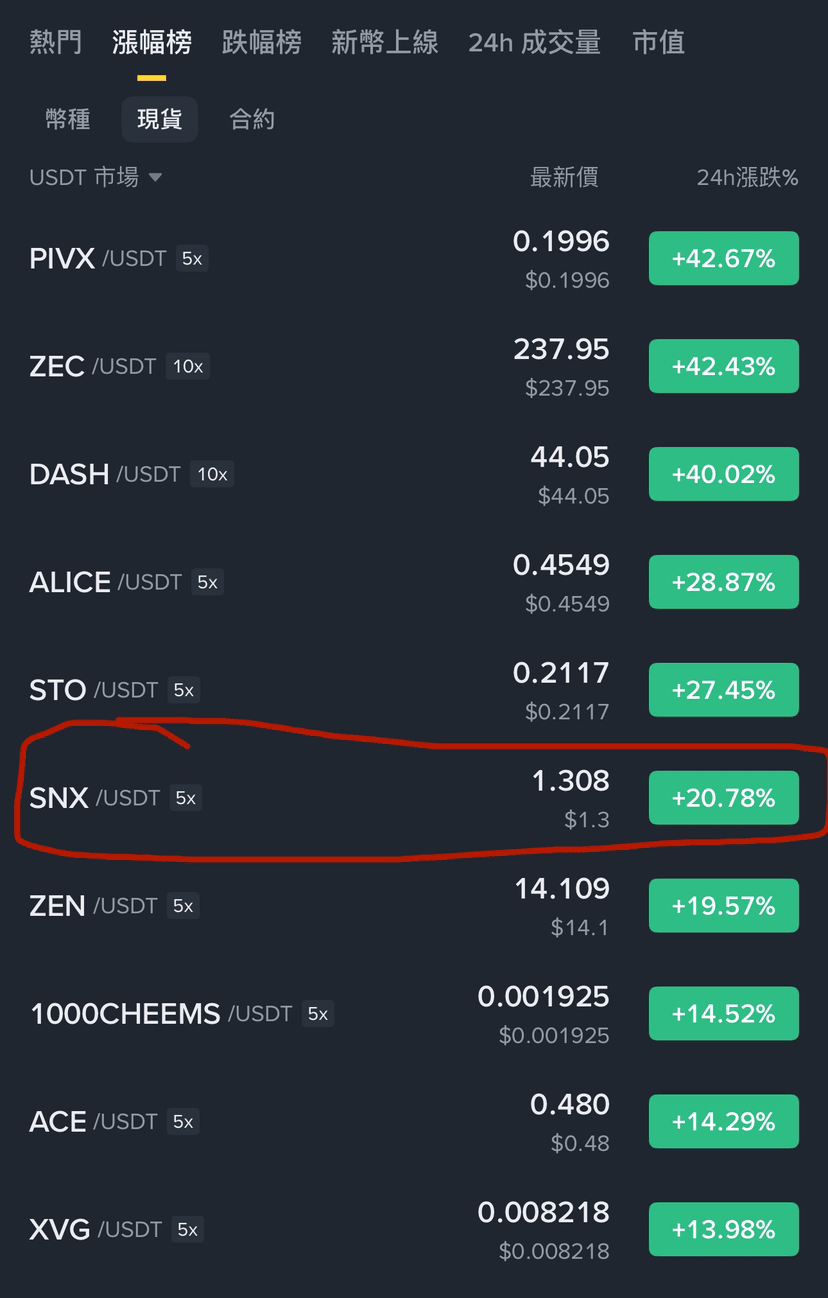Click XVG +13.98% change badge
This screenshot has width=828, height=1298.
723,1230
